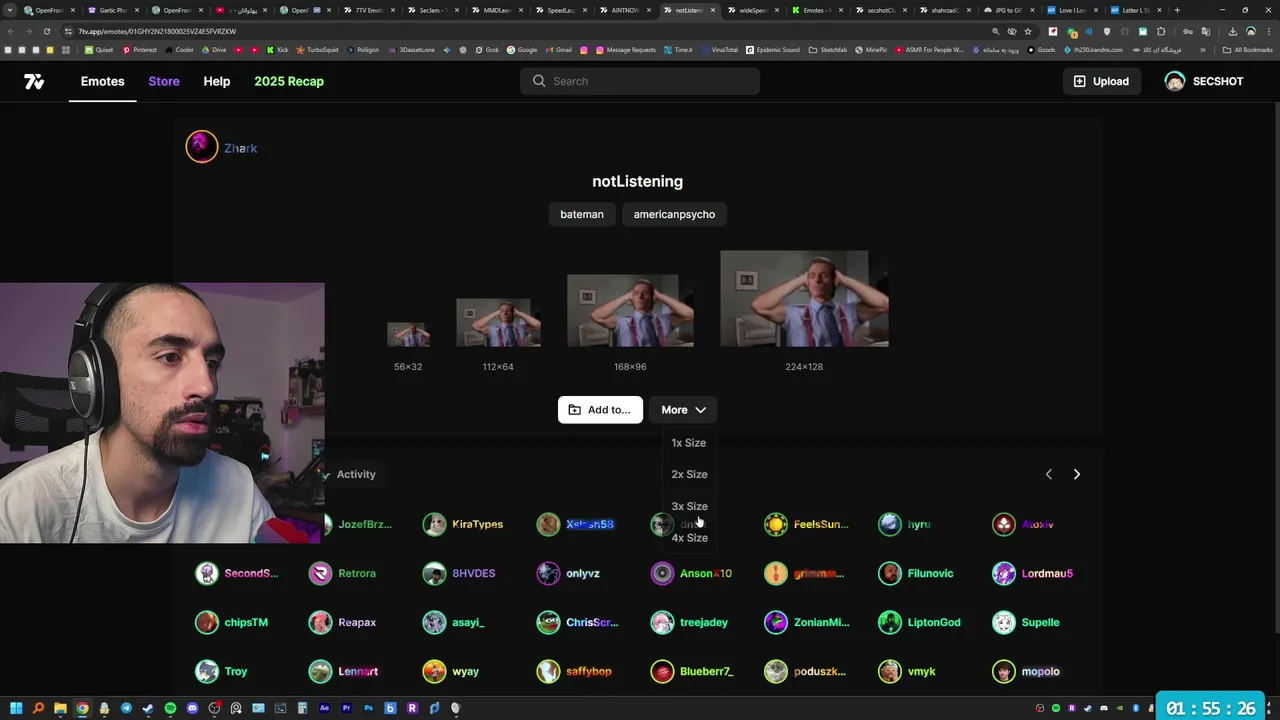Open Lordmau5 channel link
This screenshot has width=1280, height=720.
(1047, 573)
